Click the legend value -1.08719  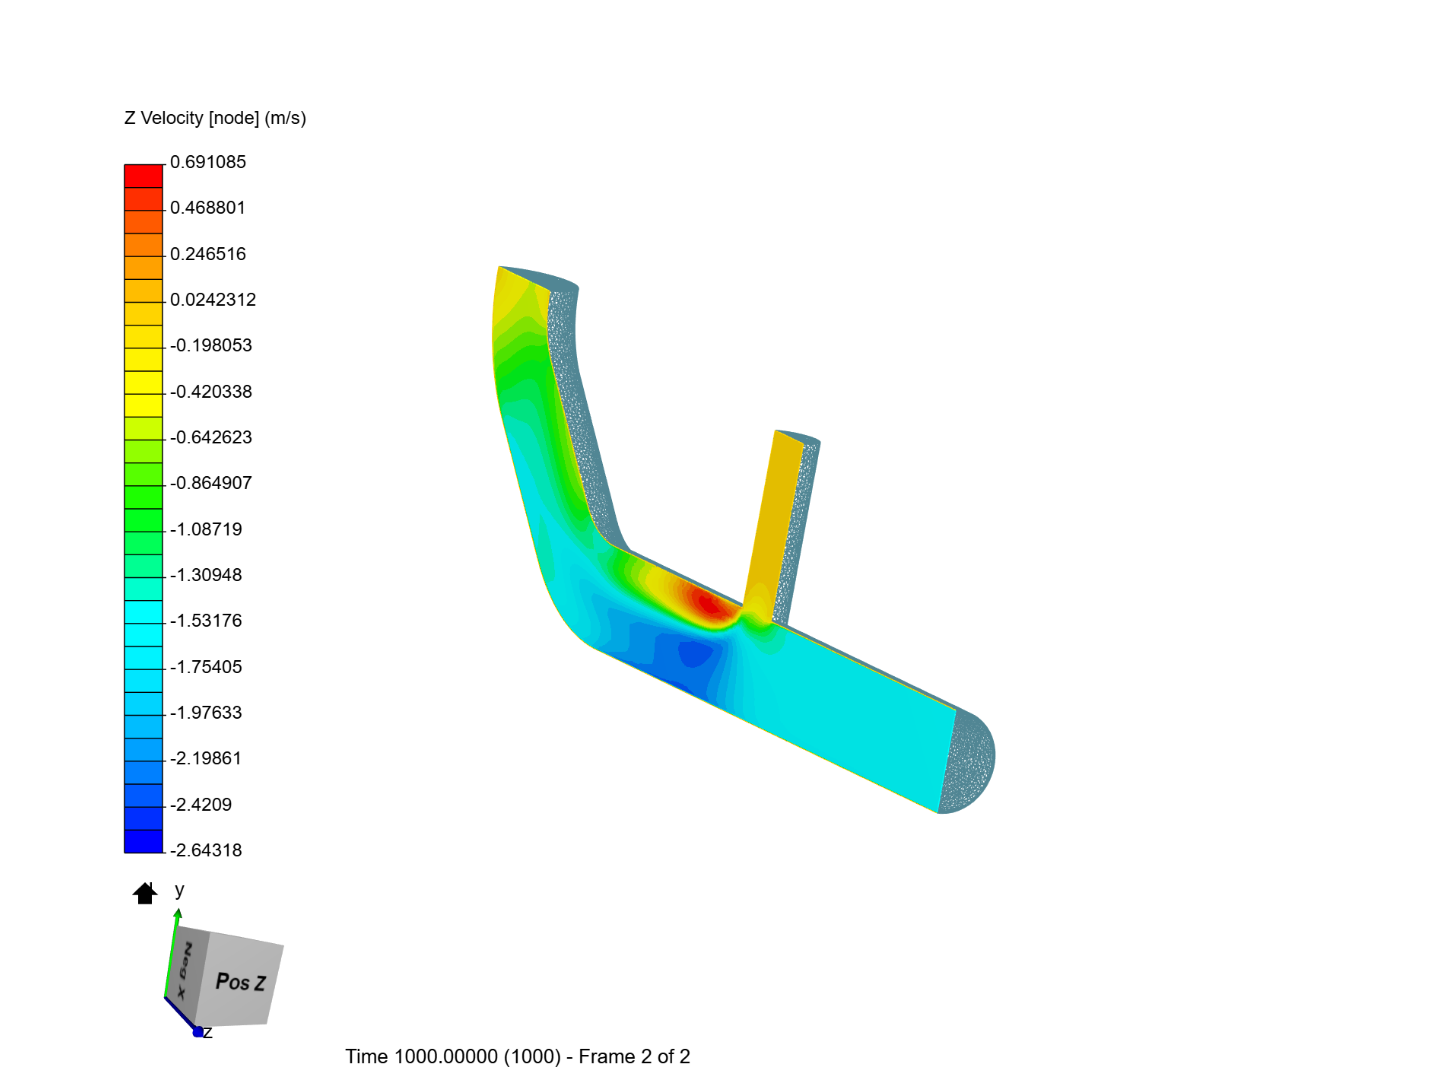pyautogui.click(x=206, y=529)
